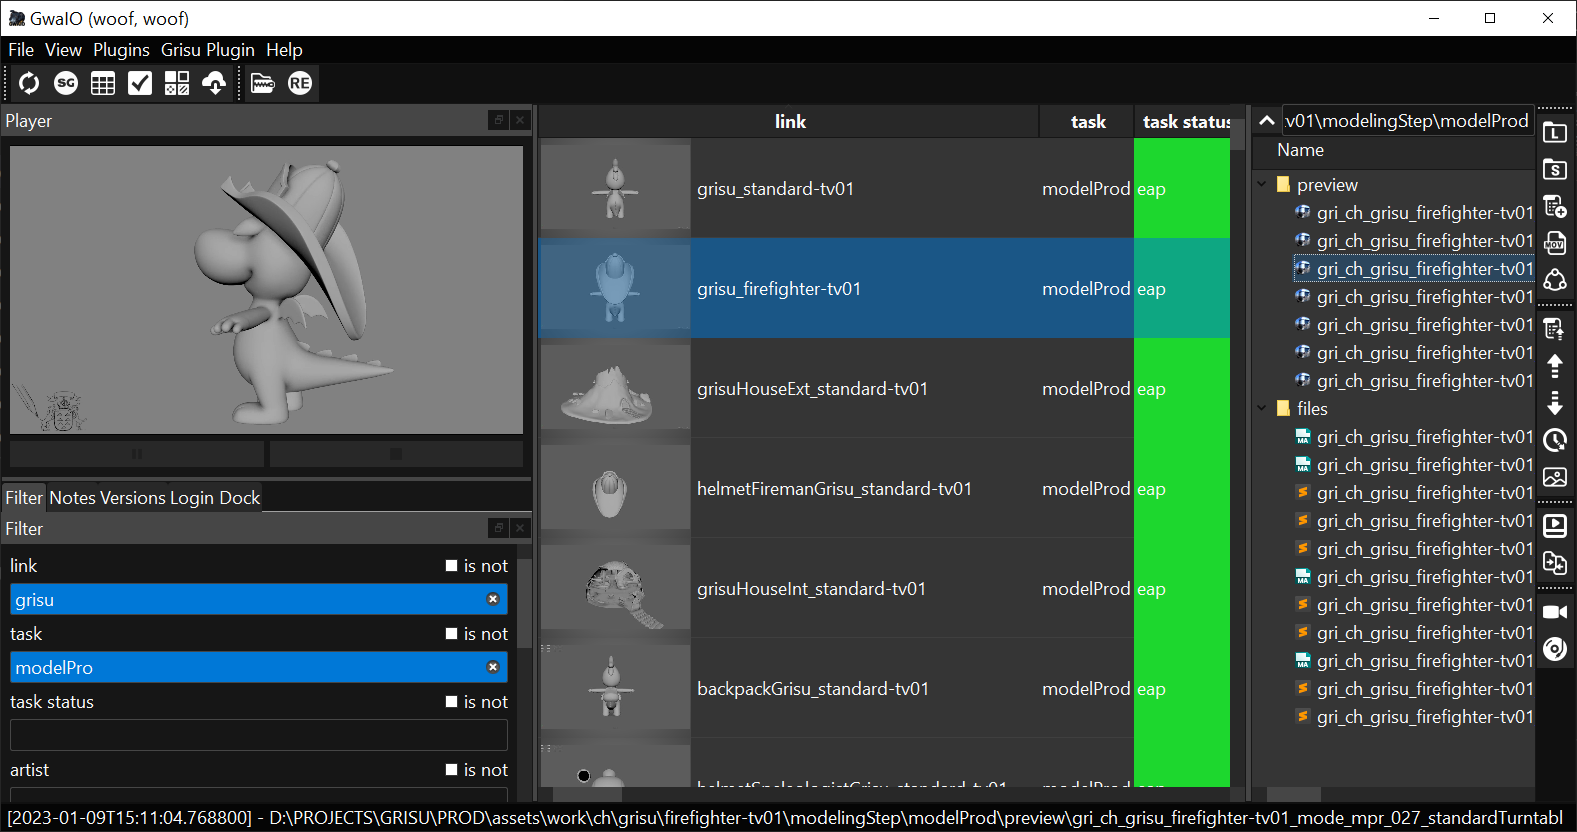Screen dimensions: 1577x832
Task: Toggle 'is not' checkbox for task filter
Action: [x=452, y=634]
